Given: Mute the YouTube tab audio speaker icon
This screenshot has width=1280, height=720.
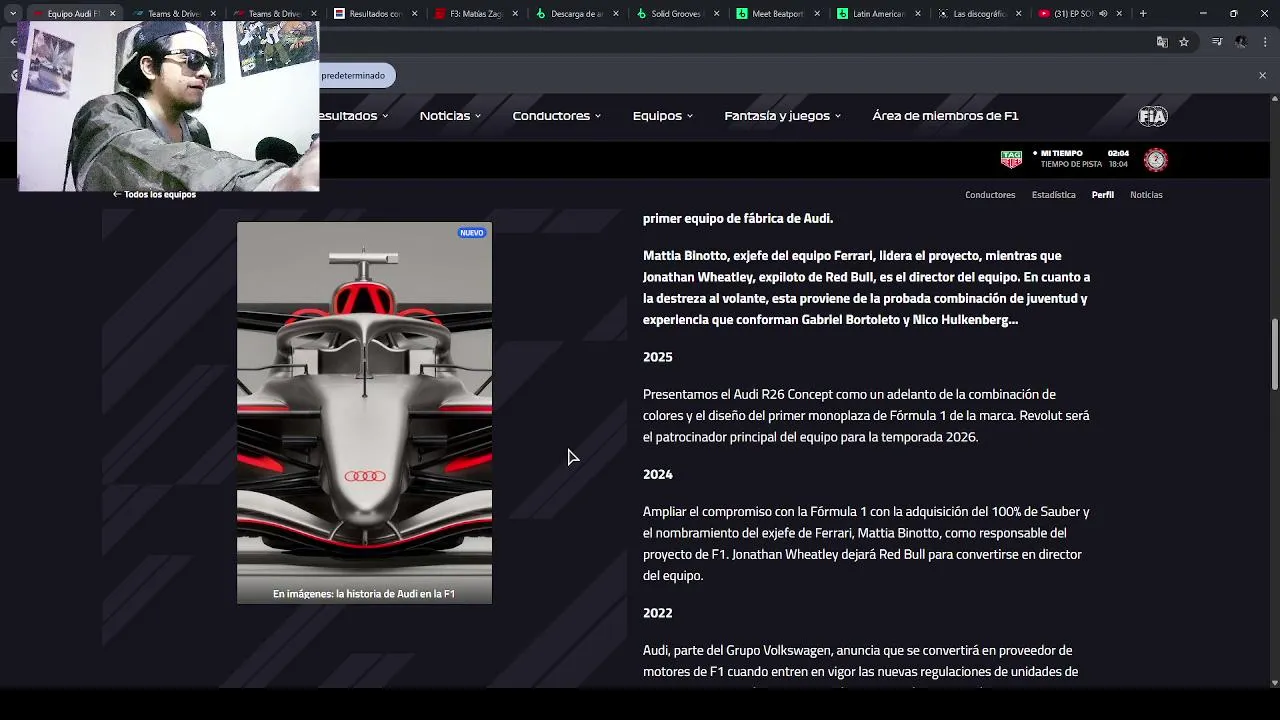Looking at the screenshot, I should pyautogui.click(x=1104, y=14).
